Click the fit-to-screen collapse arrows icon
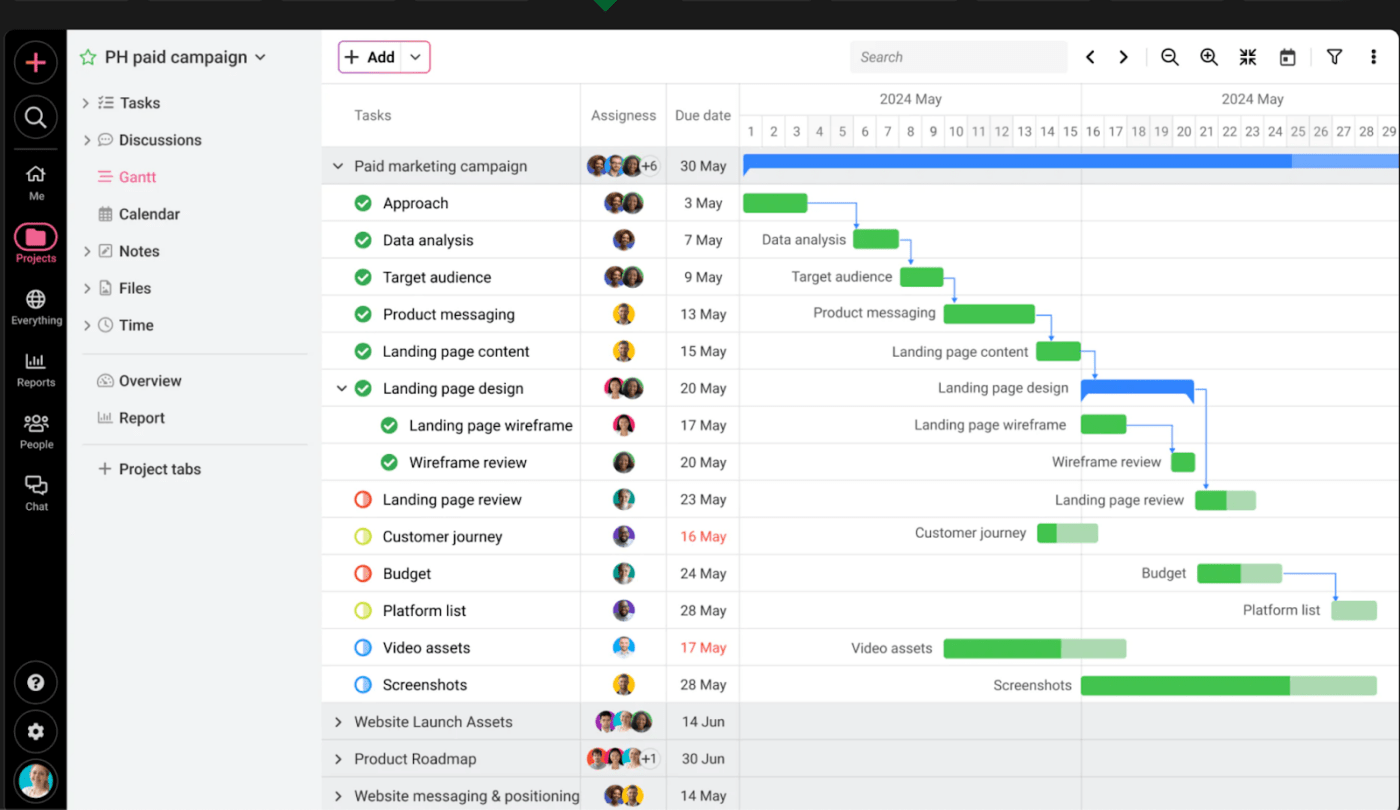1400x810 pixels. (x=1248, y=57)
